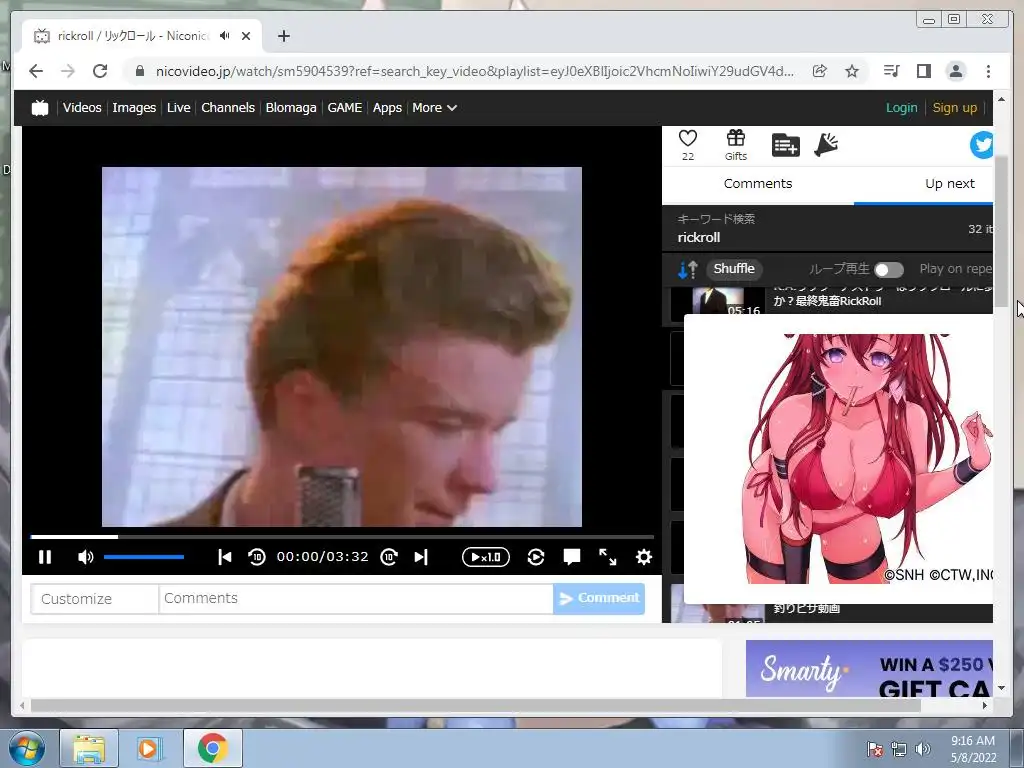Change playlist sort order arrows icon
This screenshot has width=1024, height=768.
tap(688, 269)
